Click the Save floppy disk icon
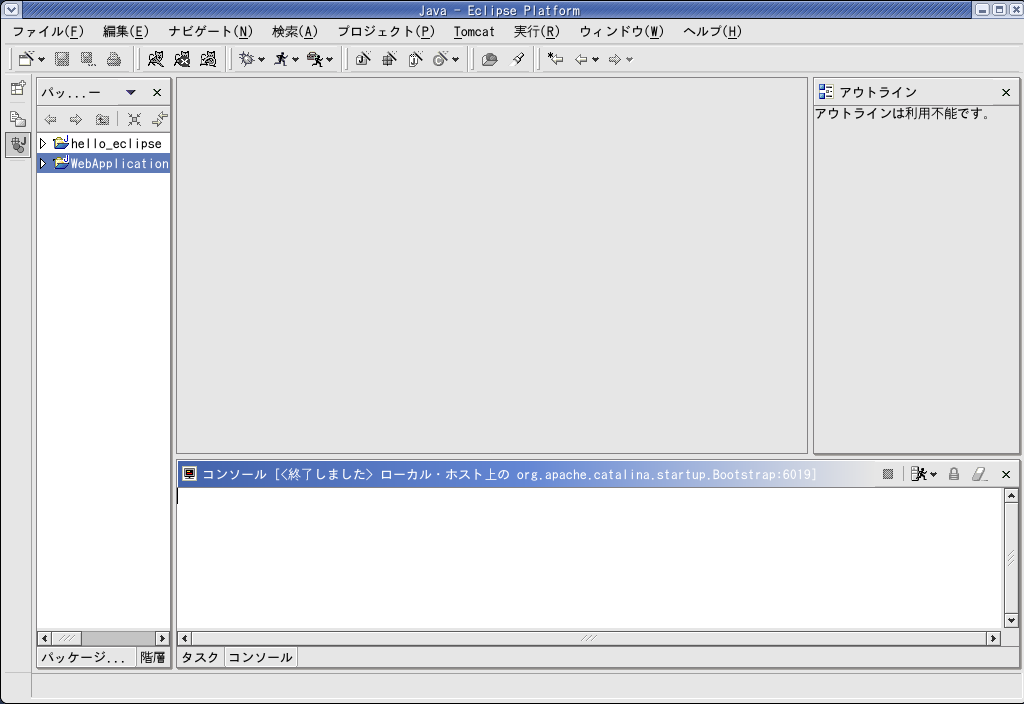Viewport: 1024px width, 704px height. point(62,59)
